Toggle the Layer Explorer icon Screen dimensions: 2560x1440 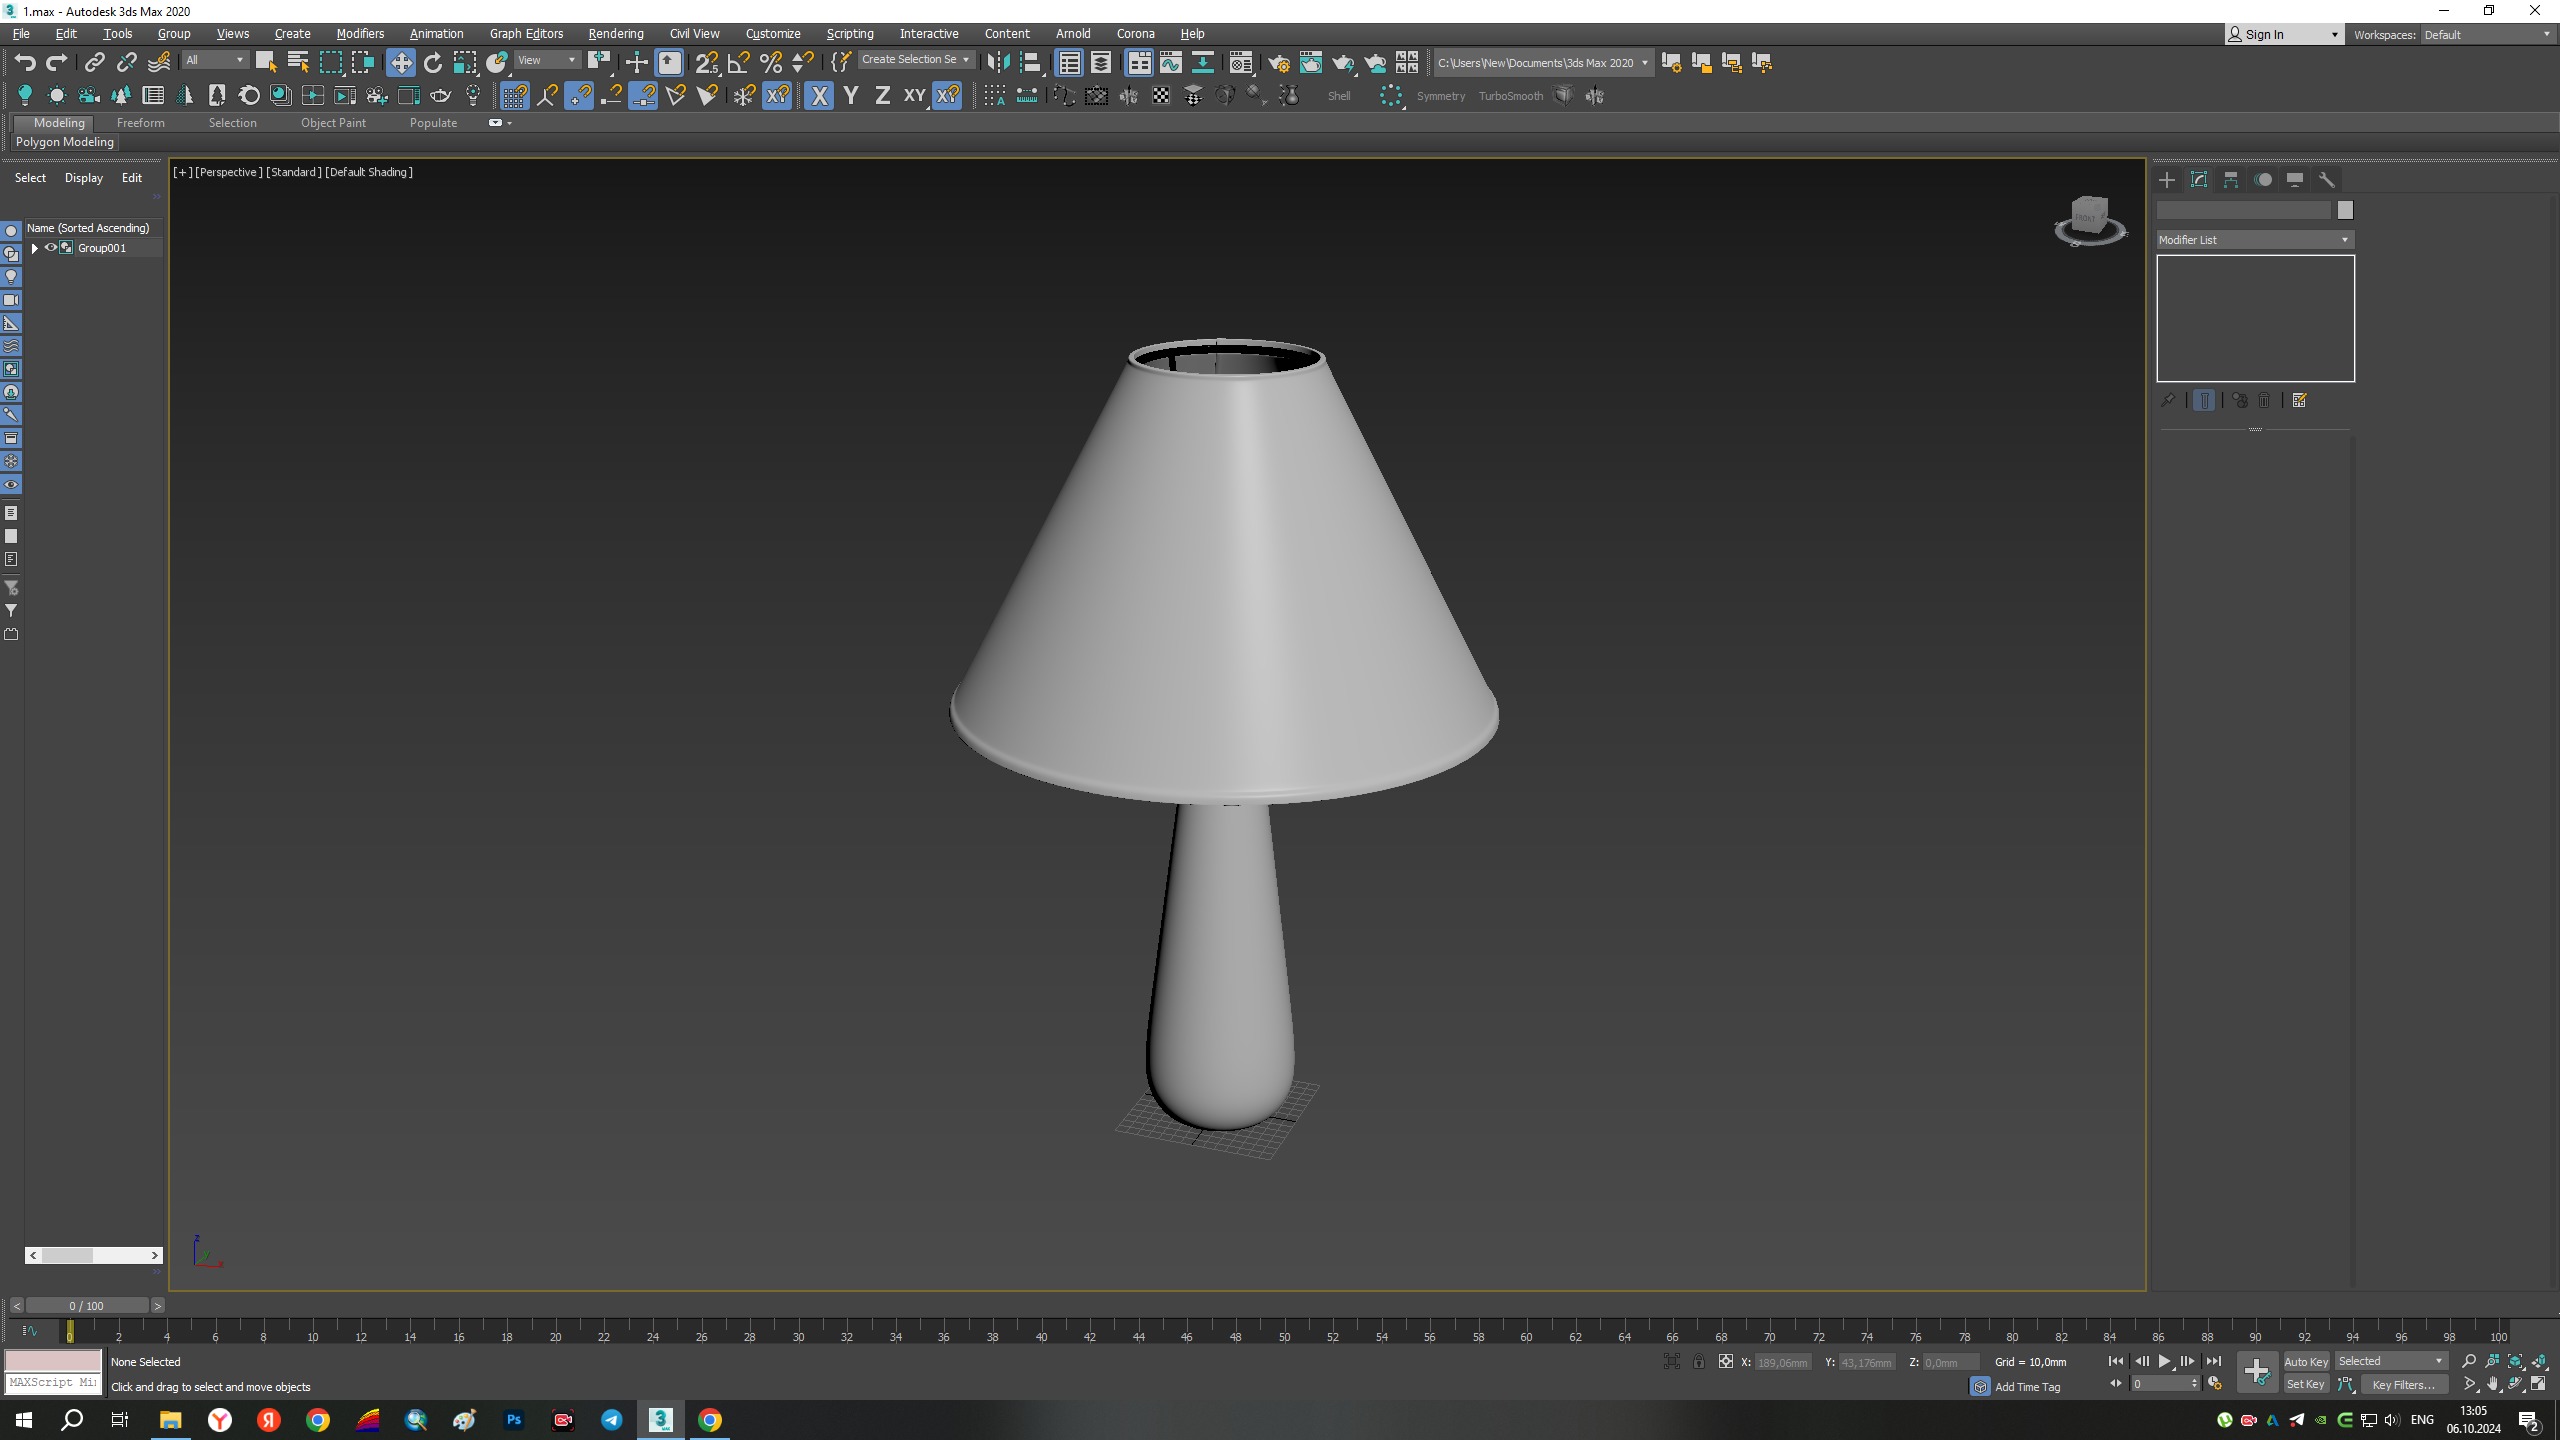1101,63
